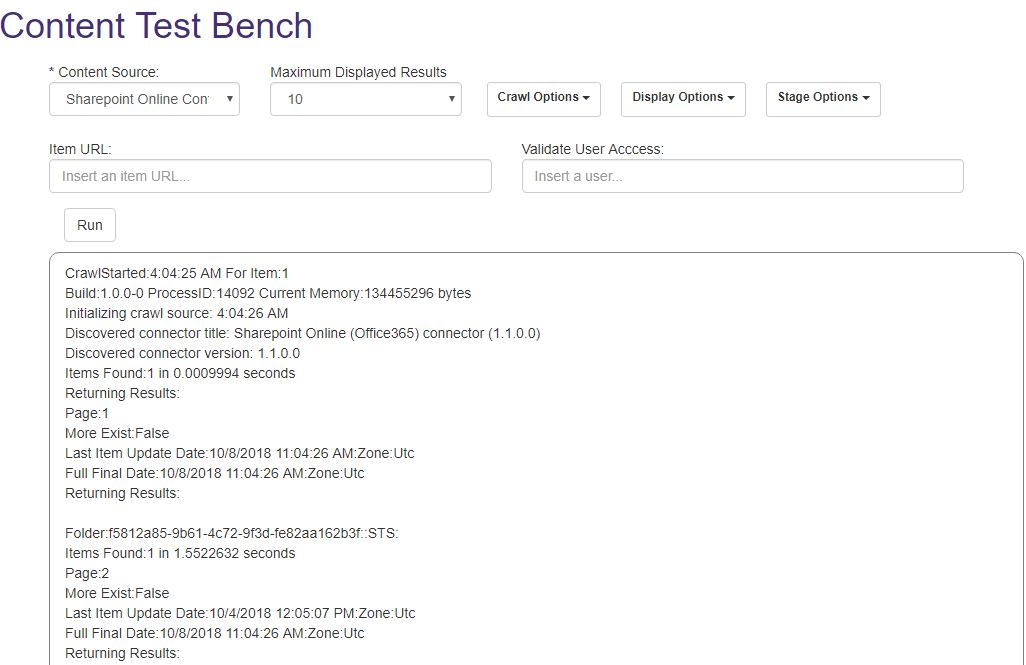Screen dimensions: 1026x665
Task: Click the Content Test Bench heading
Action: pos(157,26)
